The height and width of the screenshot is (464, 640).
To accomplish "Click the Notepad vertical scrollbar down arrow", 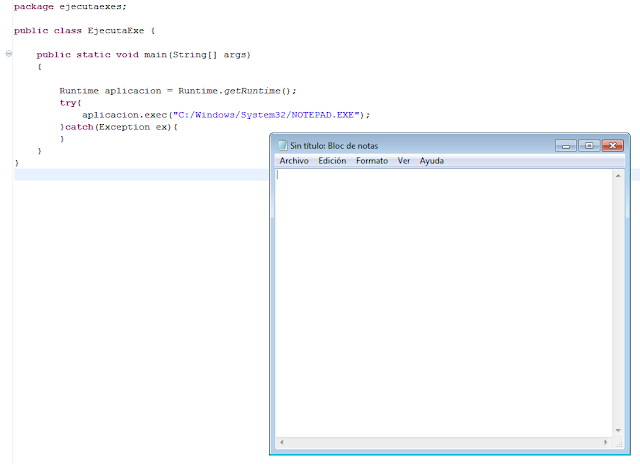I will (x=618, y=431).
